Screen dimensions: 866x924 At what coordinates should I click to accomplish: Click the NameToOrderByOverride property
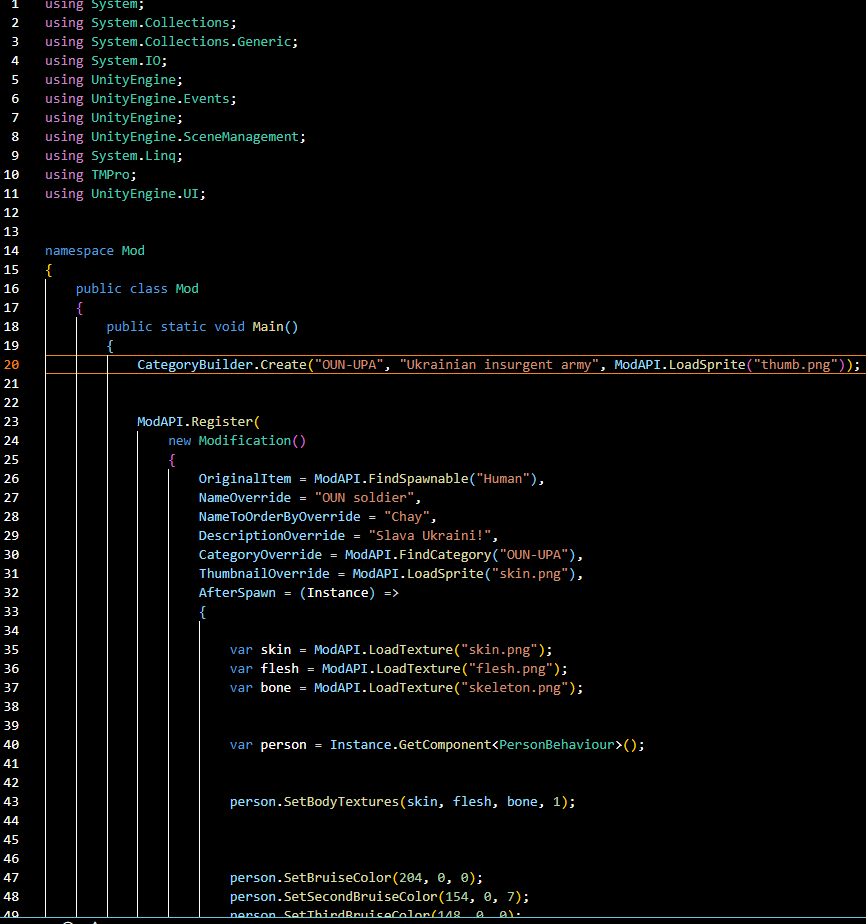click(279, 517)
